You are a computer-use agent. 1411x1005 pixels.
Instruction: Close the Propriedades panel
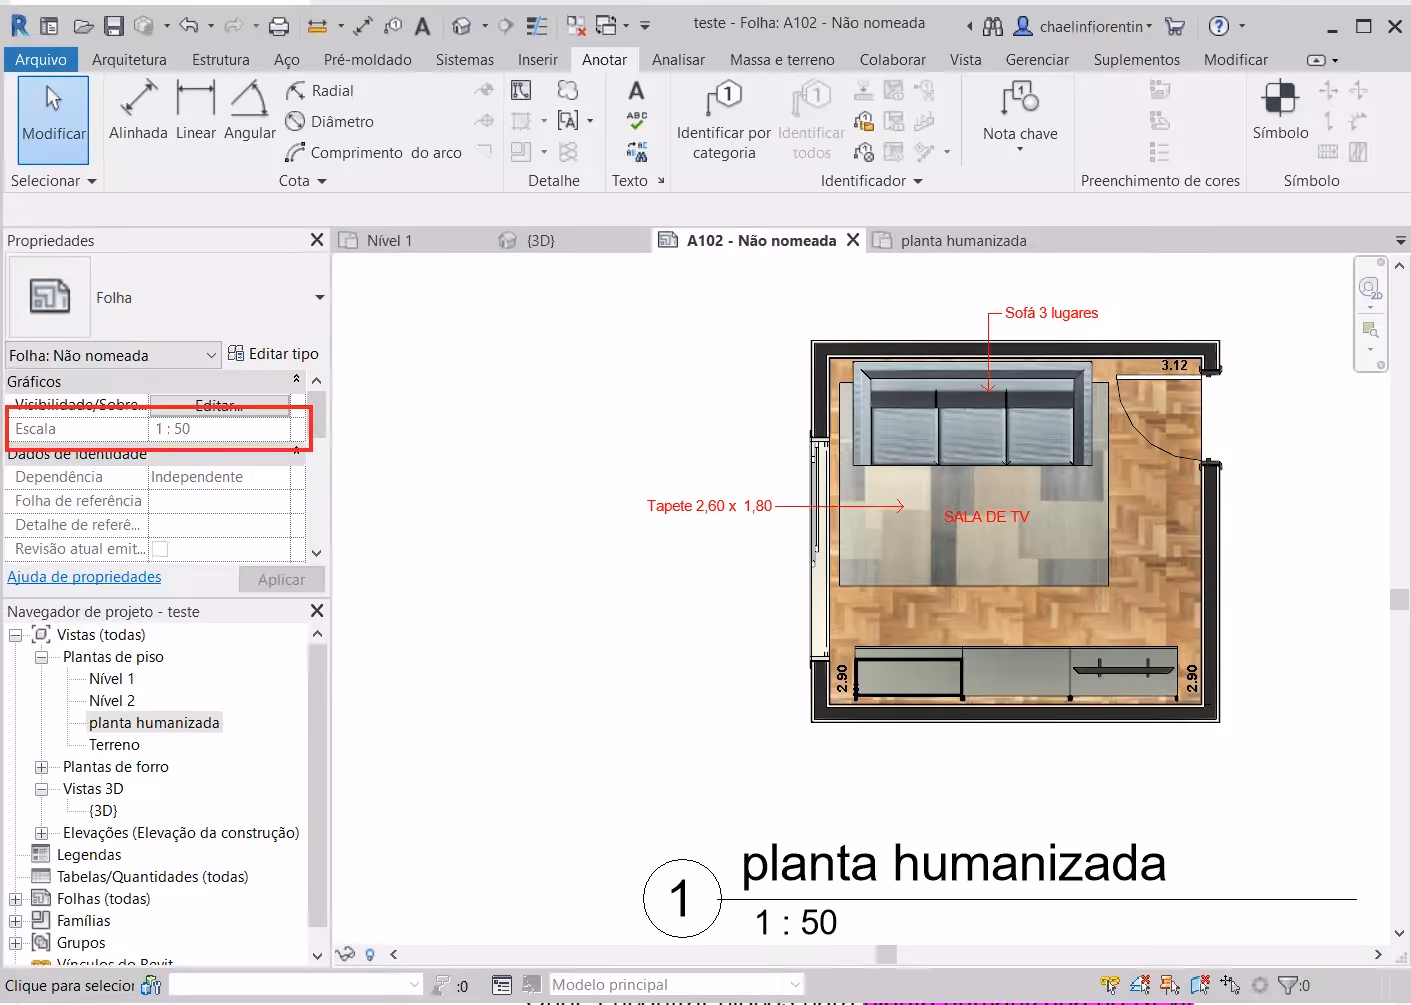click(317, 240)
